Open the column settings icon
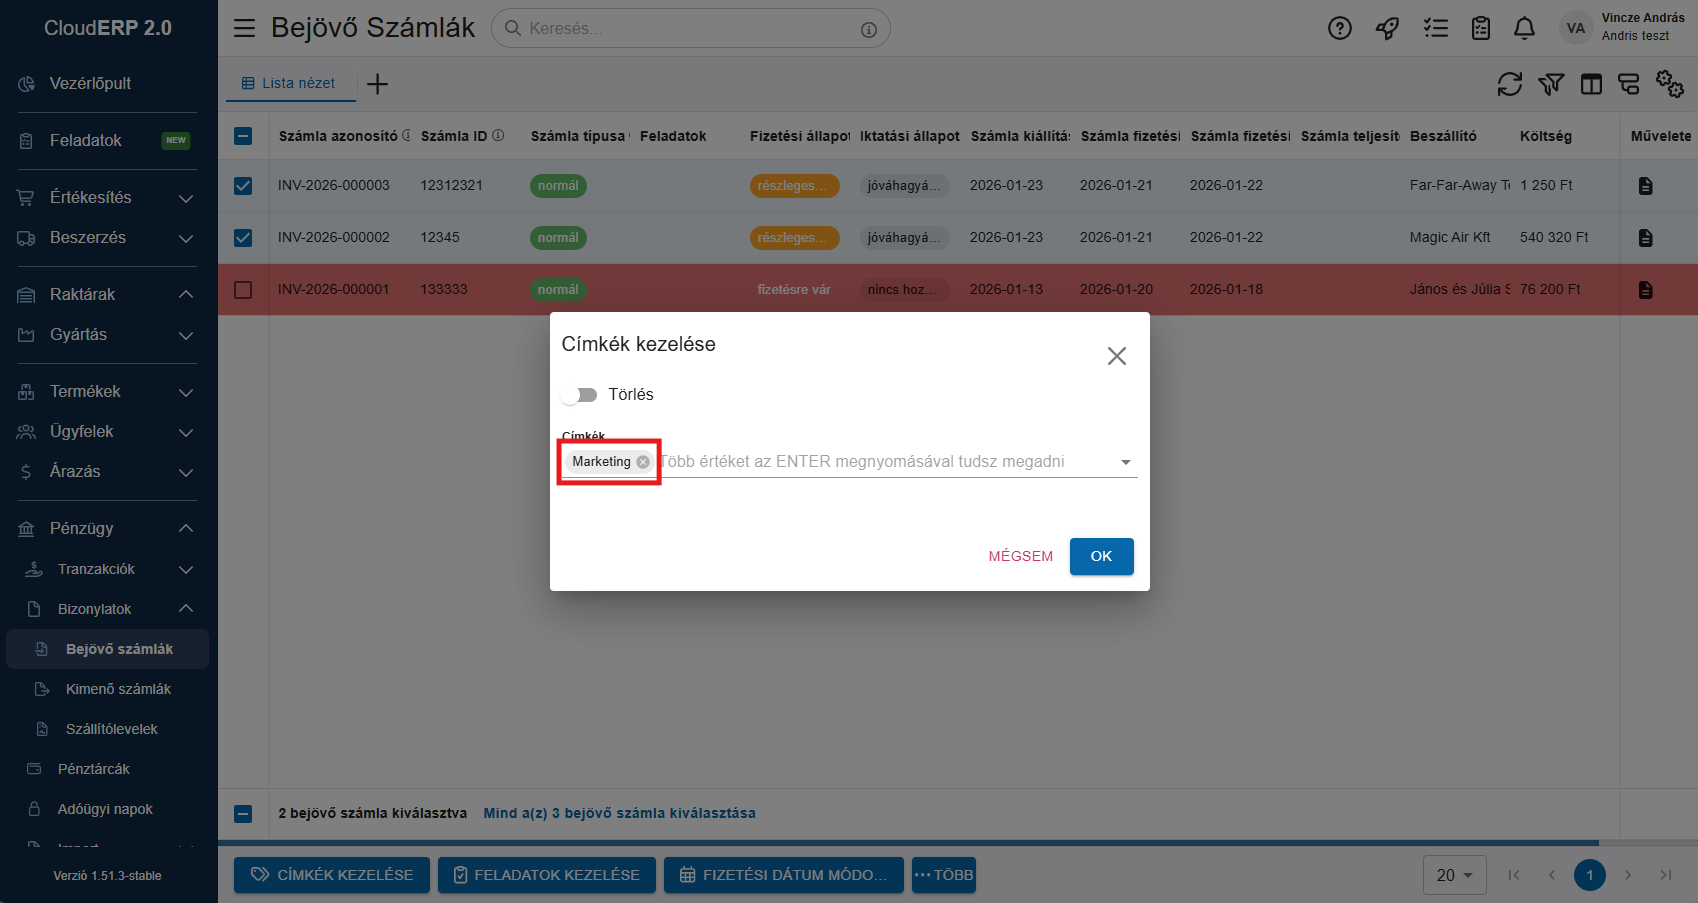 (1590, 84)
